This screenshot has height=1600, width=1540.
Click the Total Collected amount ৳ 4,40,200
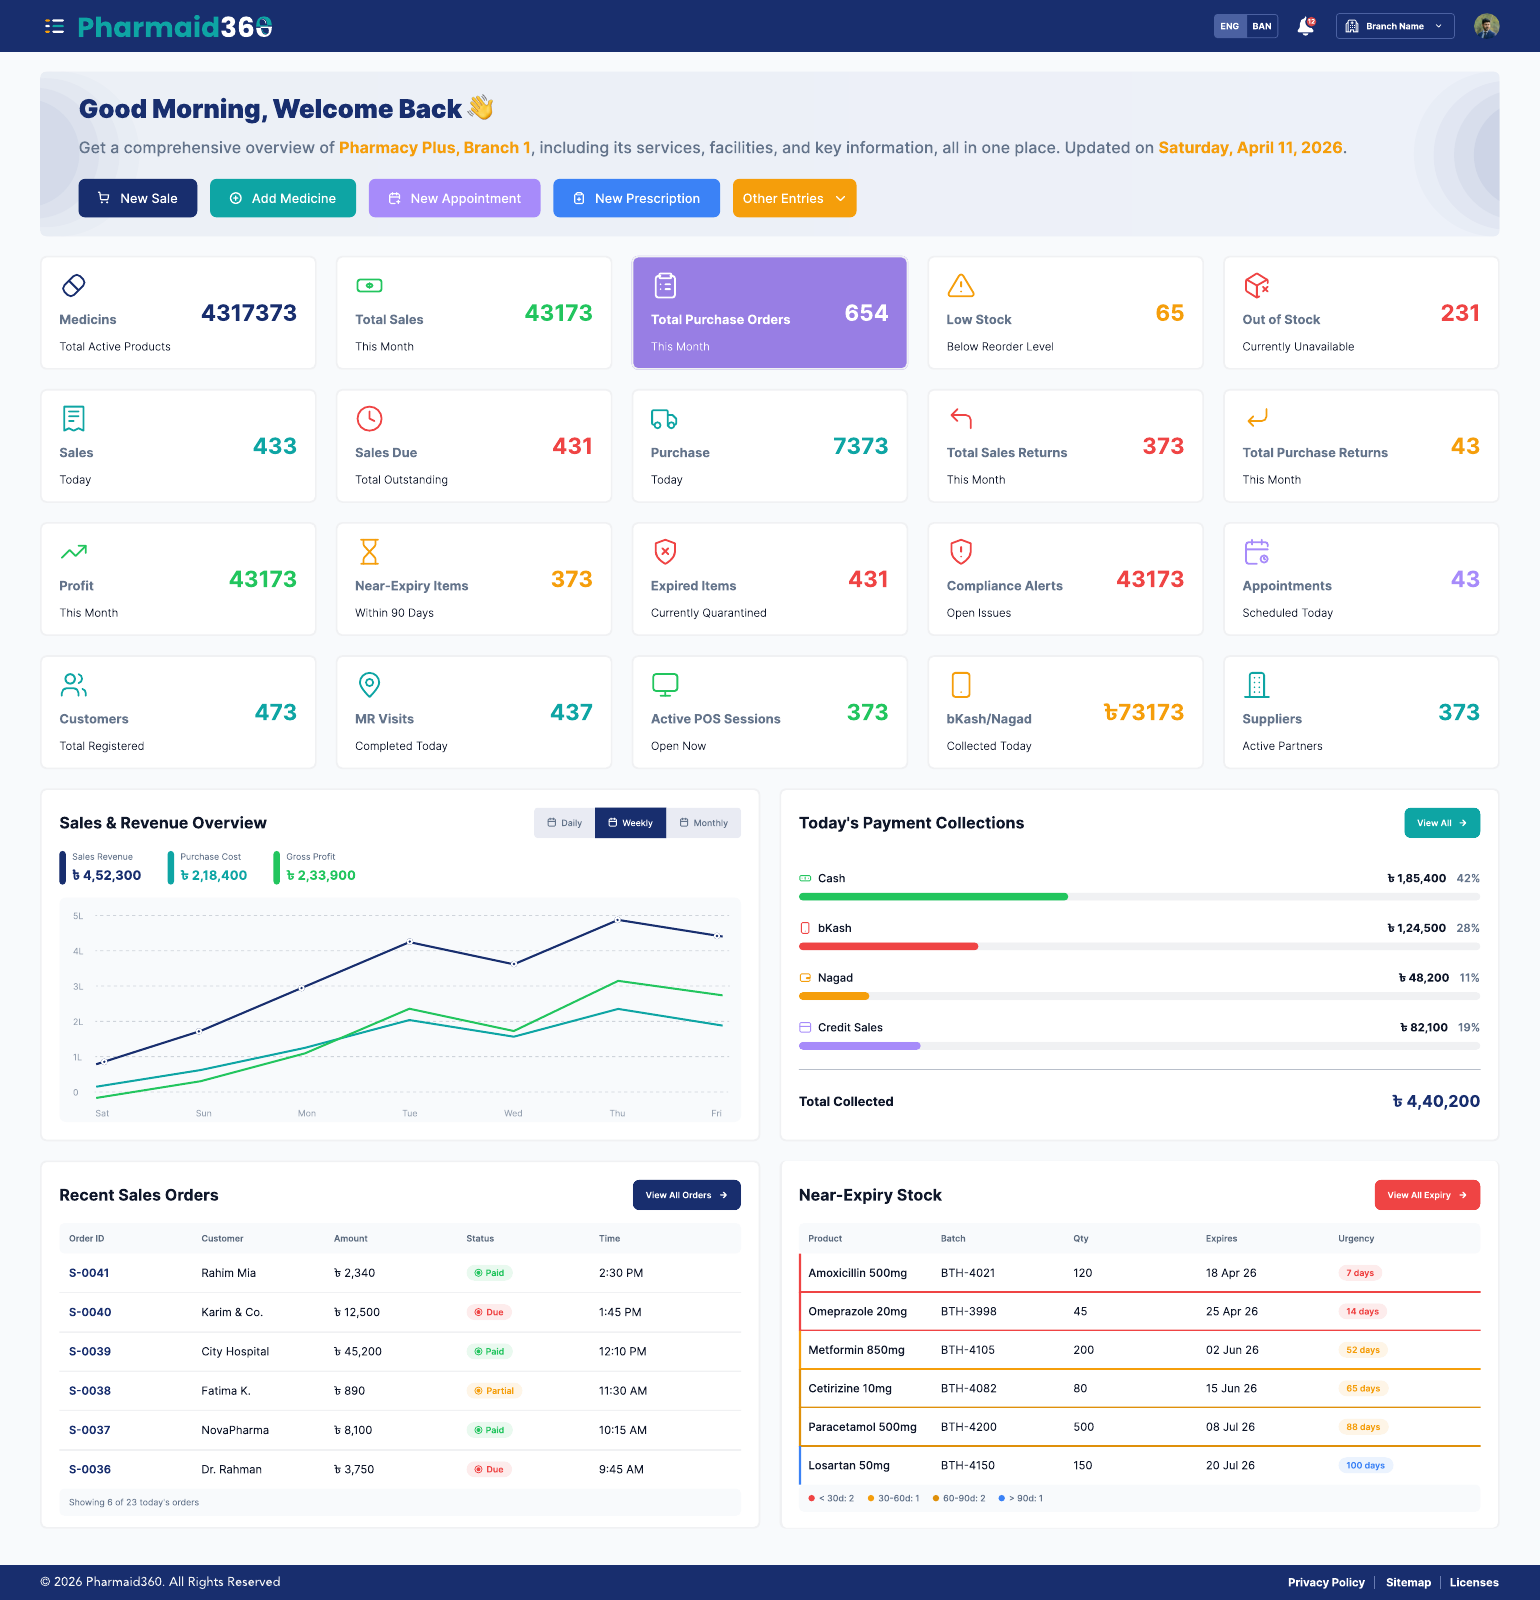click(x=1436, y=1101)
